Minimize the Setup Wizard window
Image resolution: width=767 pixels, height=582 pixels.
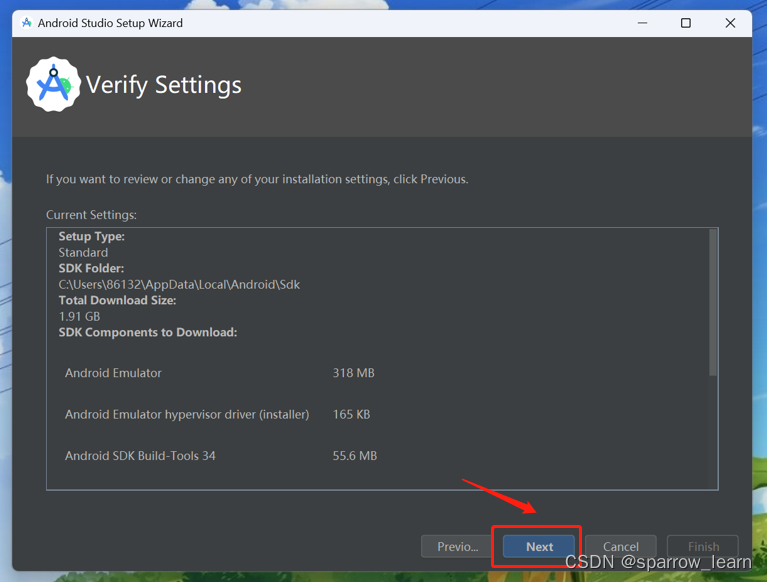coord(642,23)
